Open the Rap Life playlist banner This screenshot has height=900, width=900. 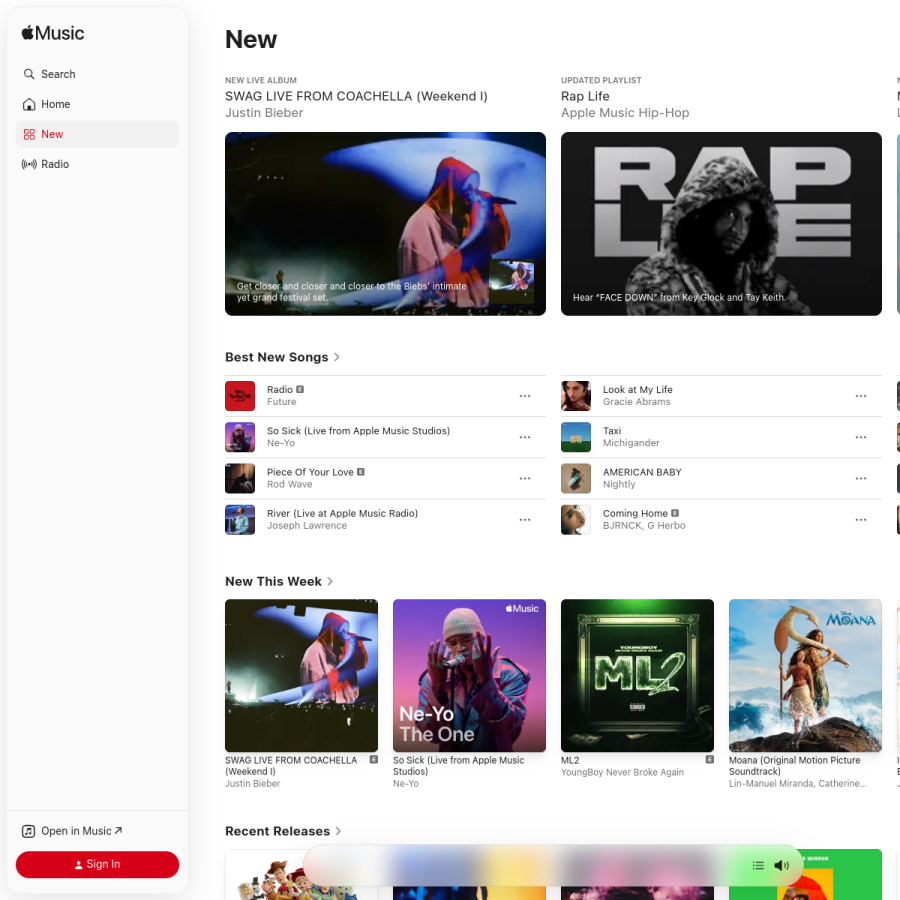tap(721, 224)
